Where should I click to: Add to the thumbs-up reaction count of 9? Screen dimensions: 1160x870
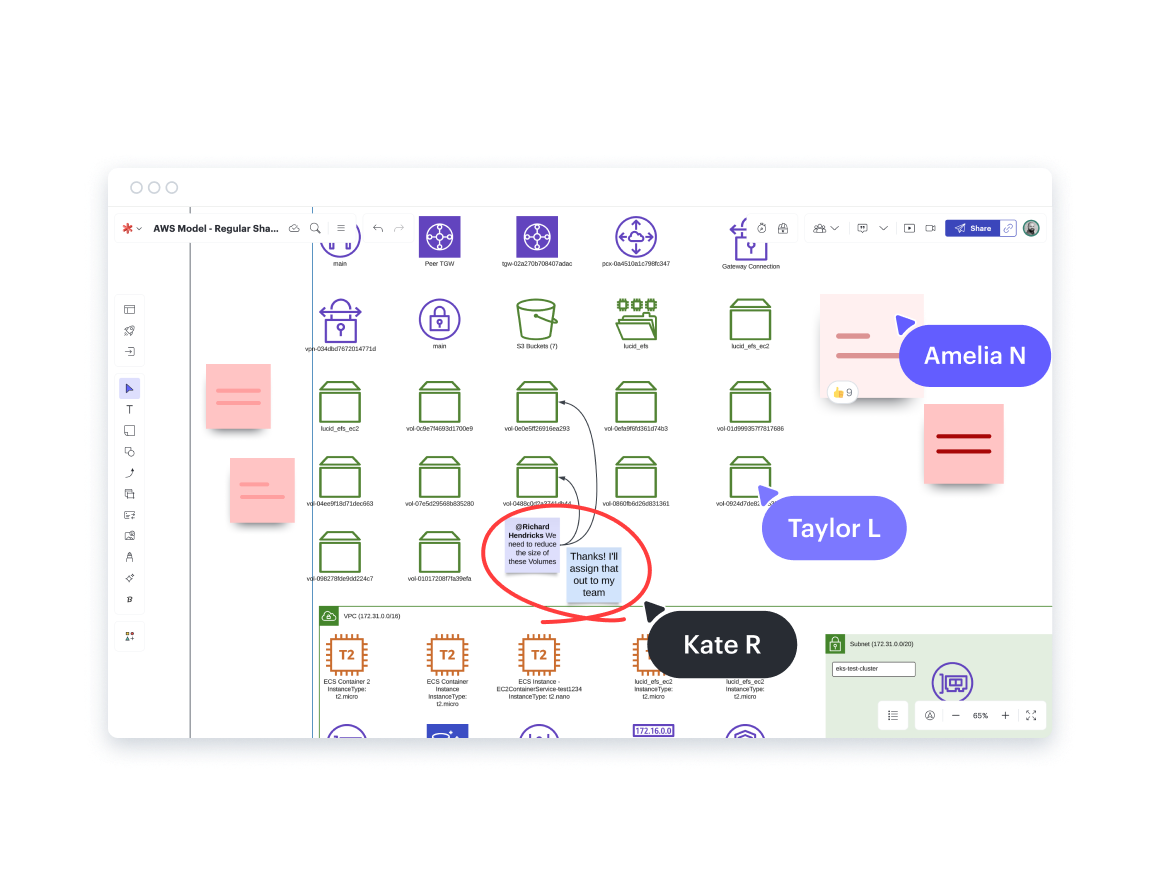841,392
